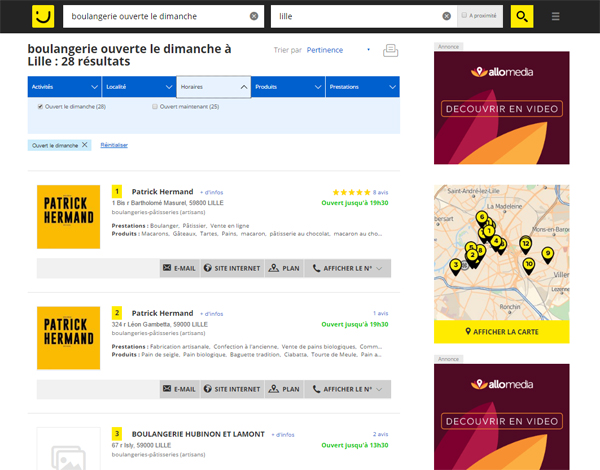Select map pin number 12

(526, 245)
